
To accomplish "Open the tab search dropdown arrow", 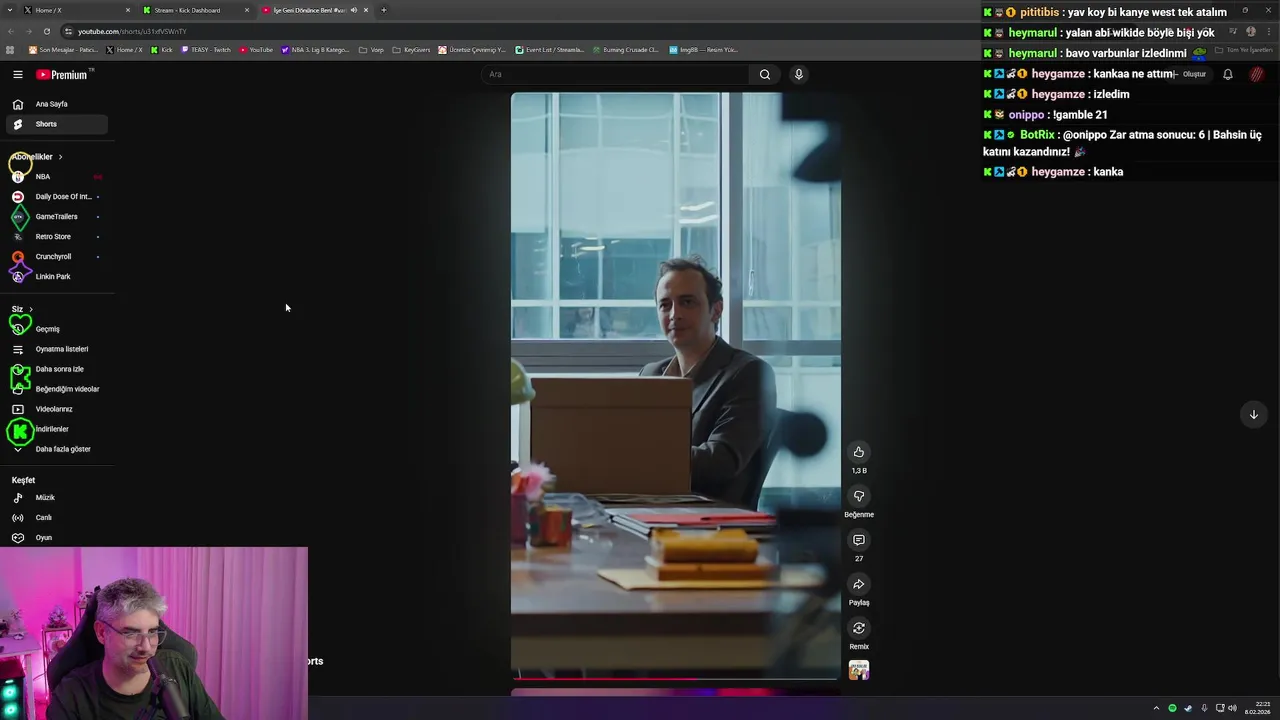I will coord(9,10).
